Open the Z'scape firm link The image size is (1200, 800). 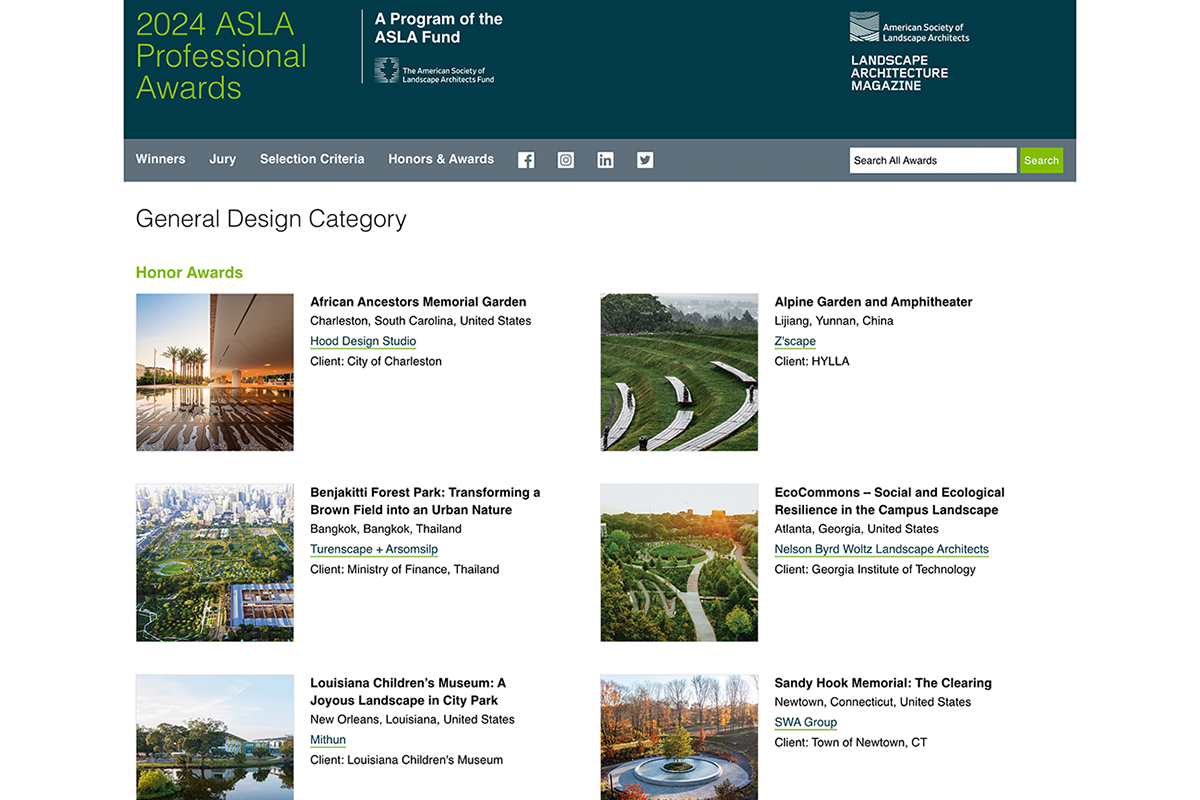[795, 341]
